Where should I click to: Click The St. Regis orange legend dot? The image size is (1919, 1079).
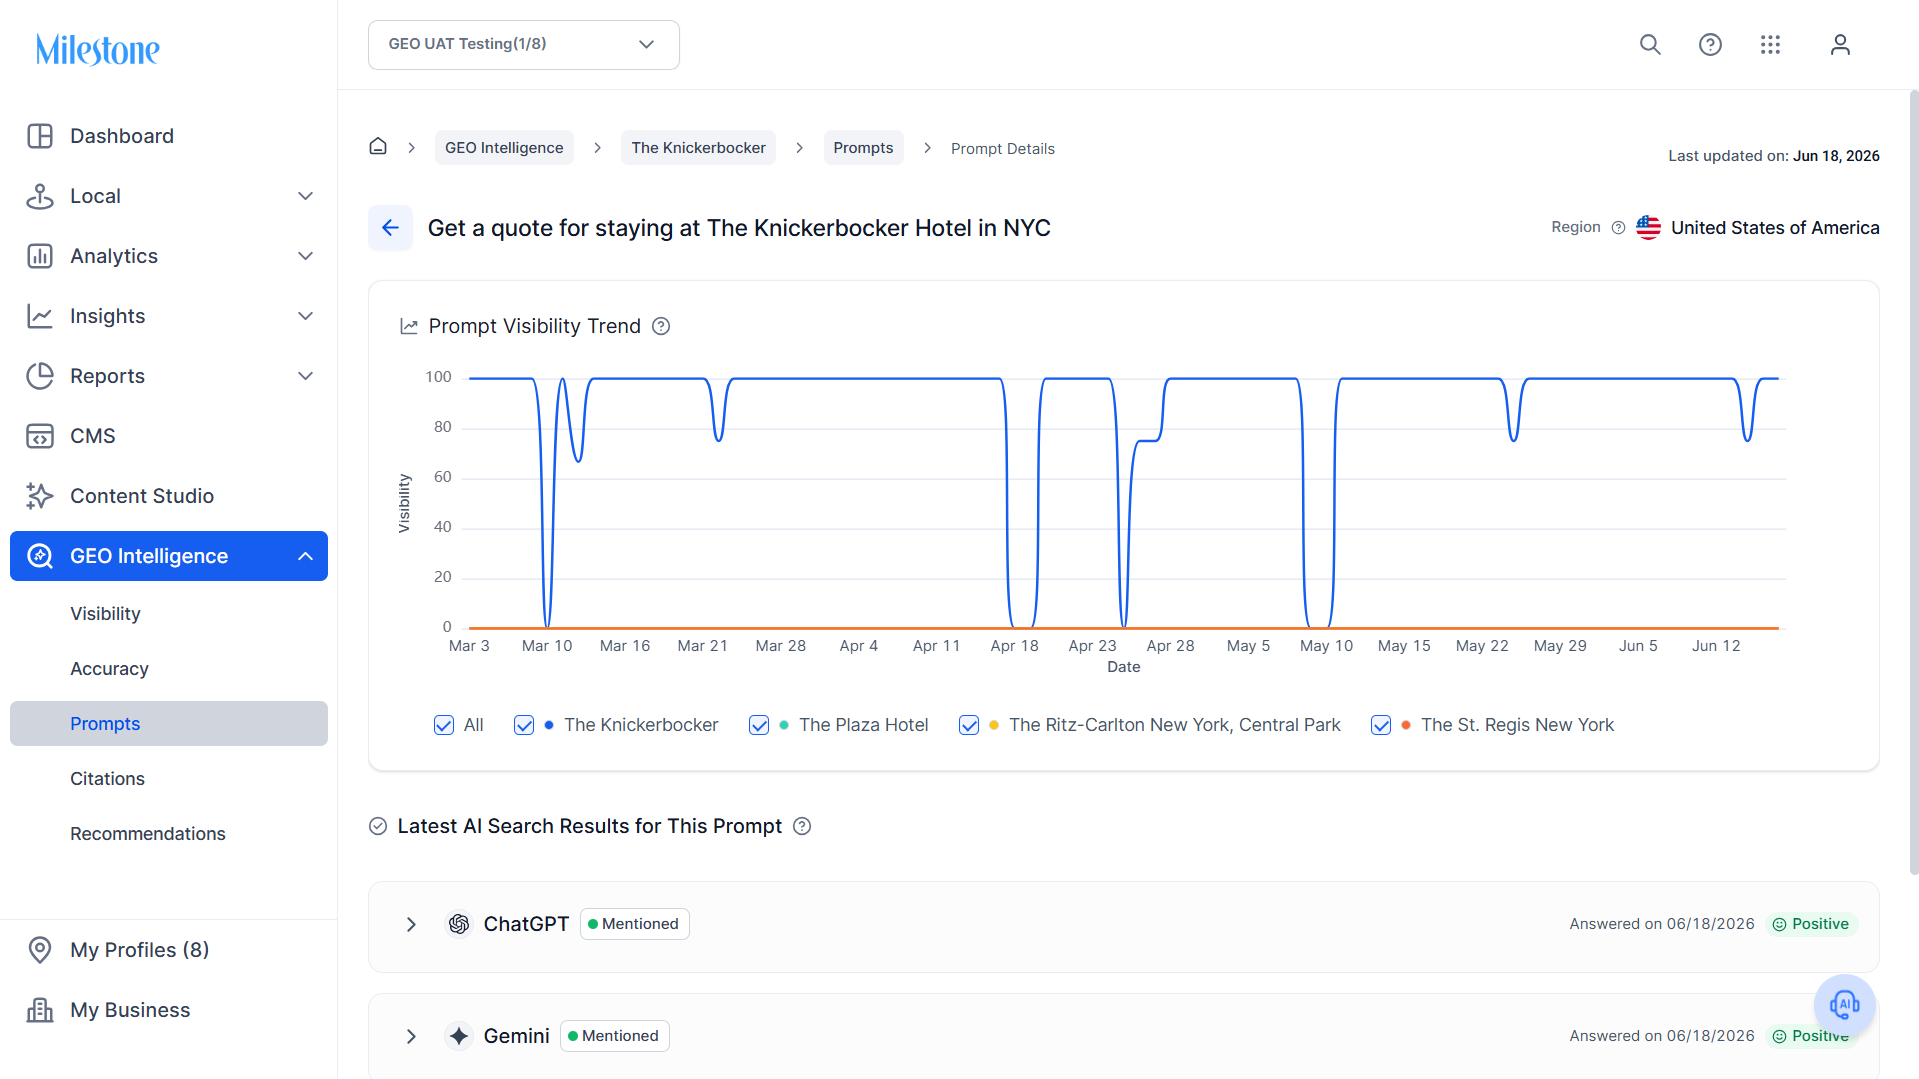[1406, 725]
